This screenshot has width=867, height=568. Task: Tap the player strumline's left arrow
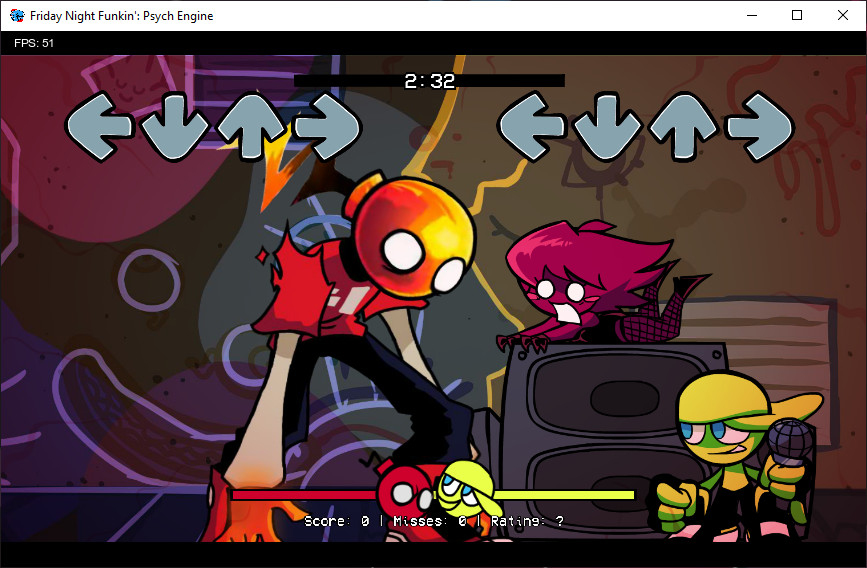click(x=532, y=127)
